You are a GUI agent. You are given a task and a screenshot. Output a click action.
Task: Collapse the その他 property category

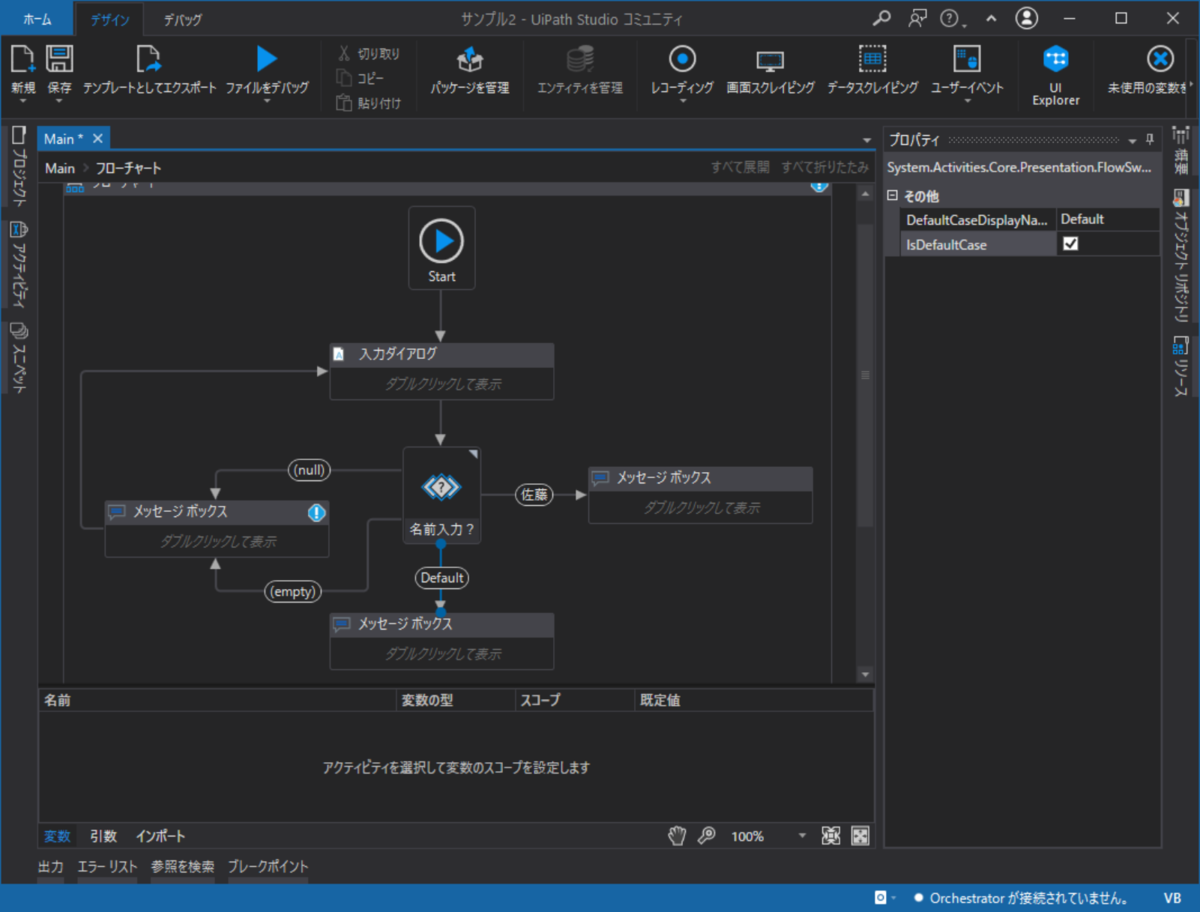(893, 196)
